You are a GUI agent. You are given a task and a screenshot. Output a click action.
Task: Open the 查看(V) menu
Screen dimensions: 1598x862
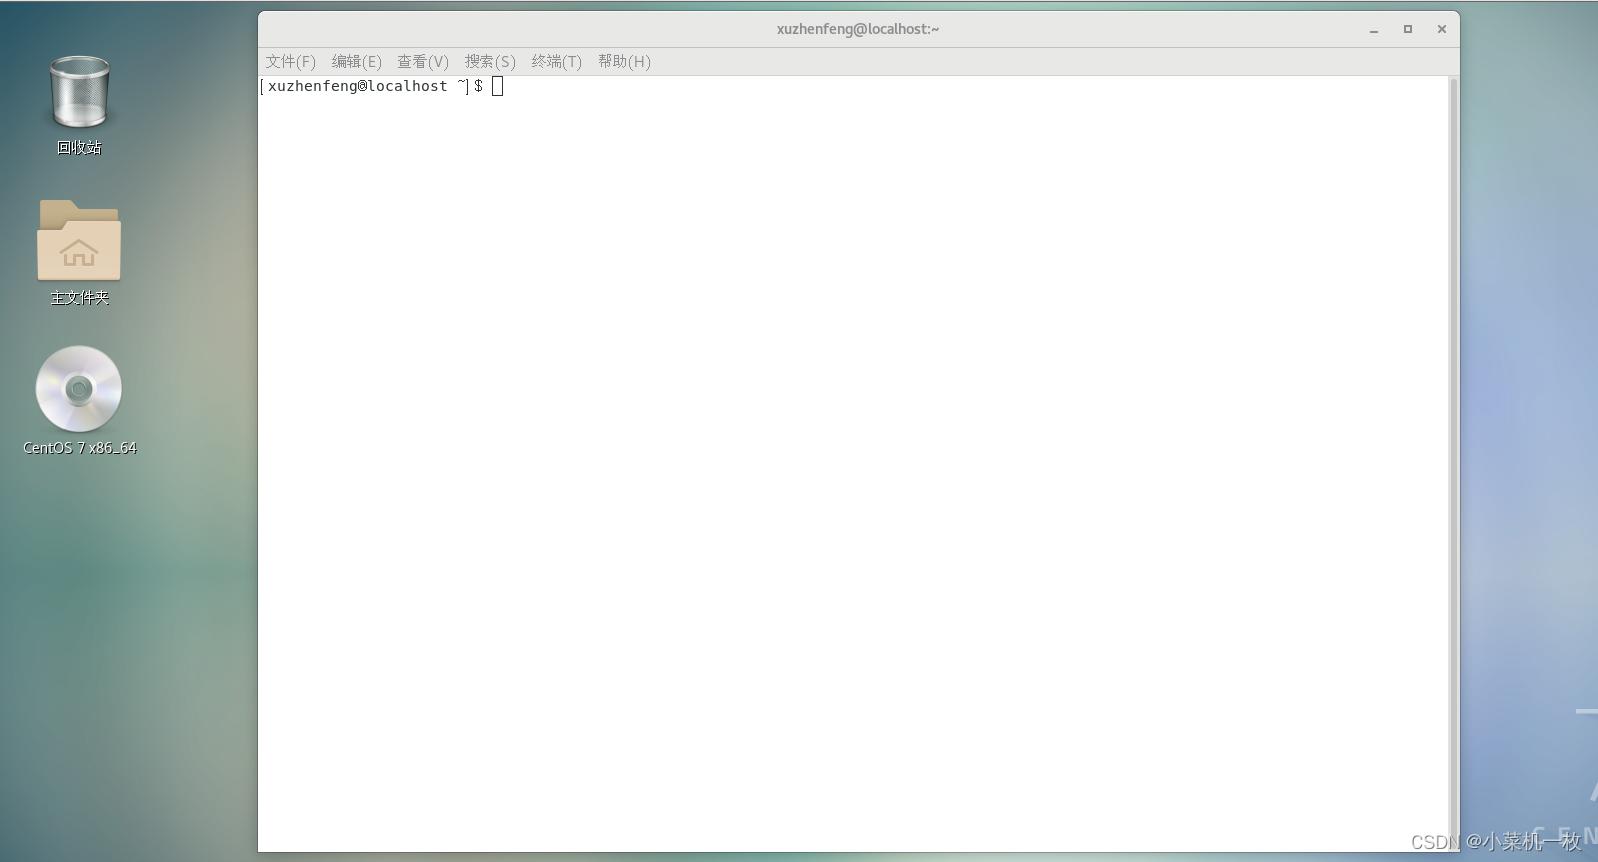click(423, 61)
